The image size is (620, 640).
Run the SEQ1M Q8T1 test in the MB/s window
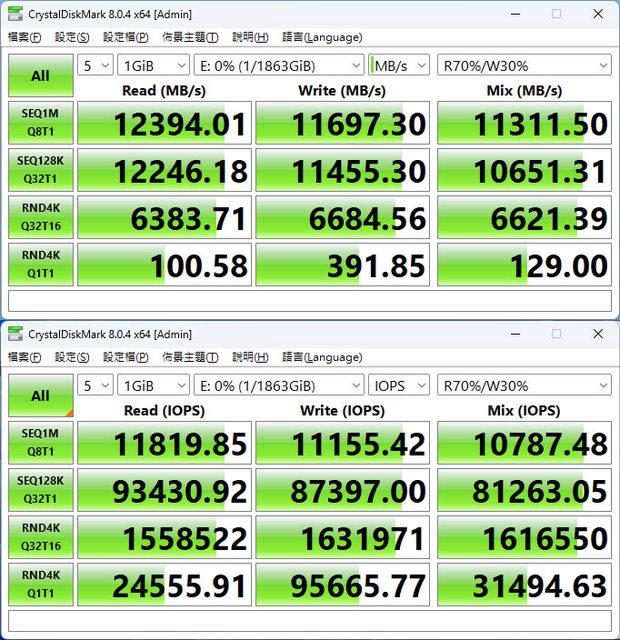tap(40, 123)
